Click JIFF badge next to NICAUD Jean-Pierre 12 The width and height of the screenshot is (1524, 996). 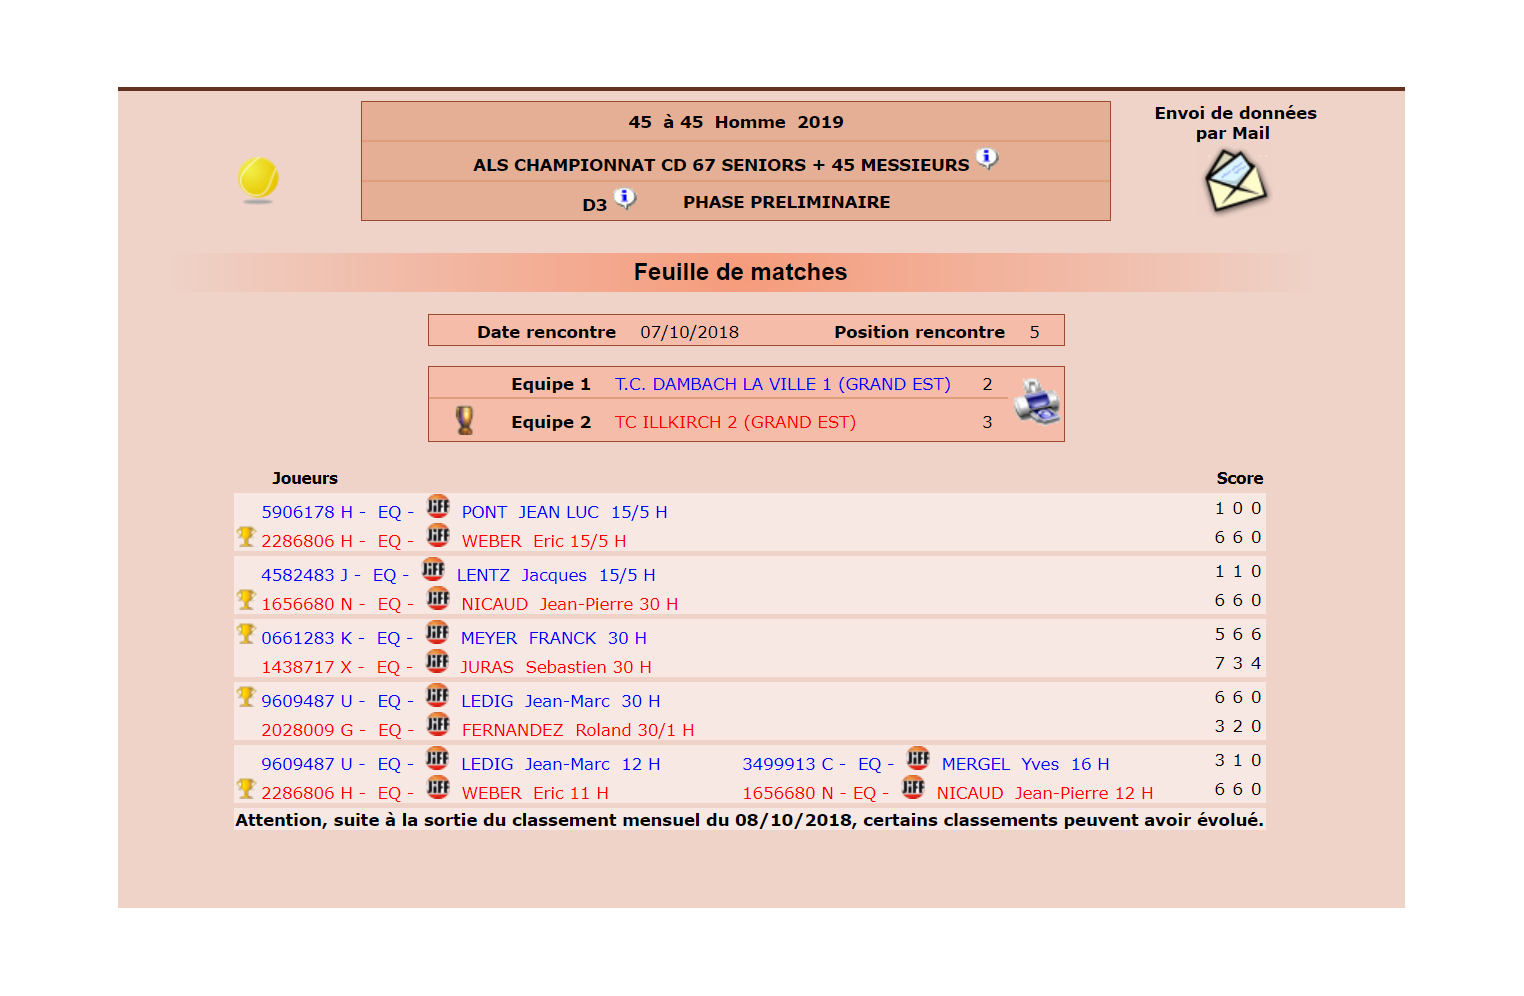tap(913, 787)
